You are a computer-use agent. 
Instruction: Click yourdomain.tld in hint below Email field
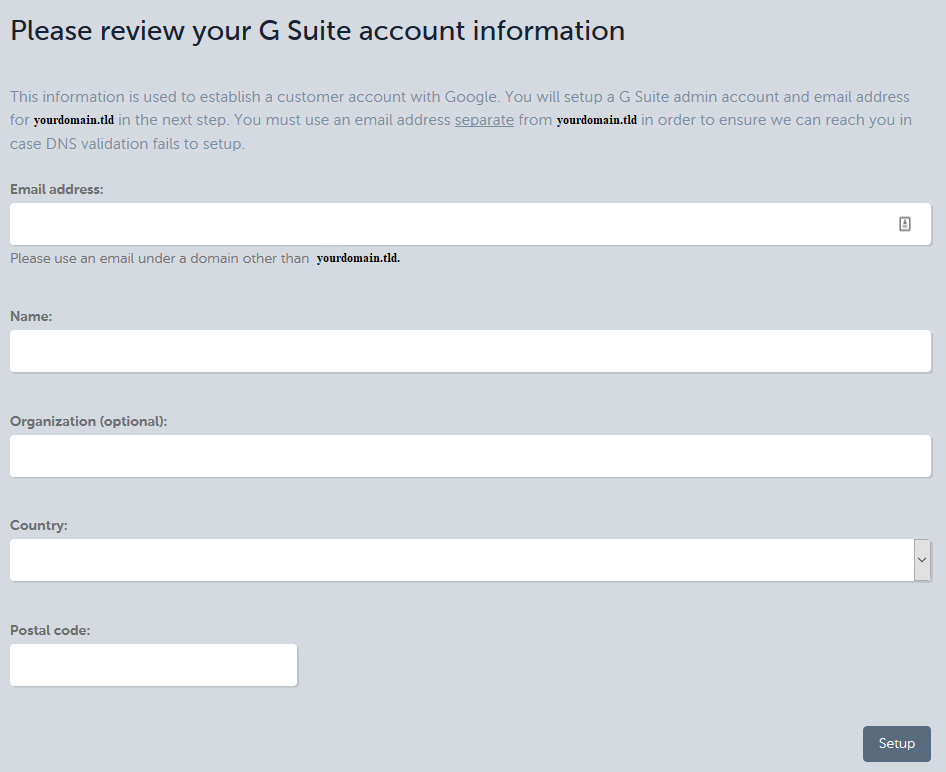pos(358,258)
